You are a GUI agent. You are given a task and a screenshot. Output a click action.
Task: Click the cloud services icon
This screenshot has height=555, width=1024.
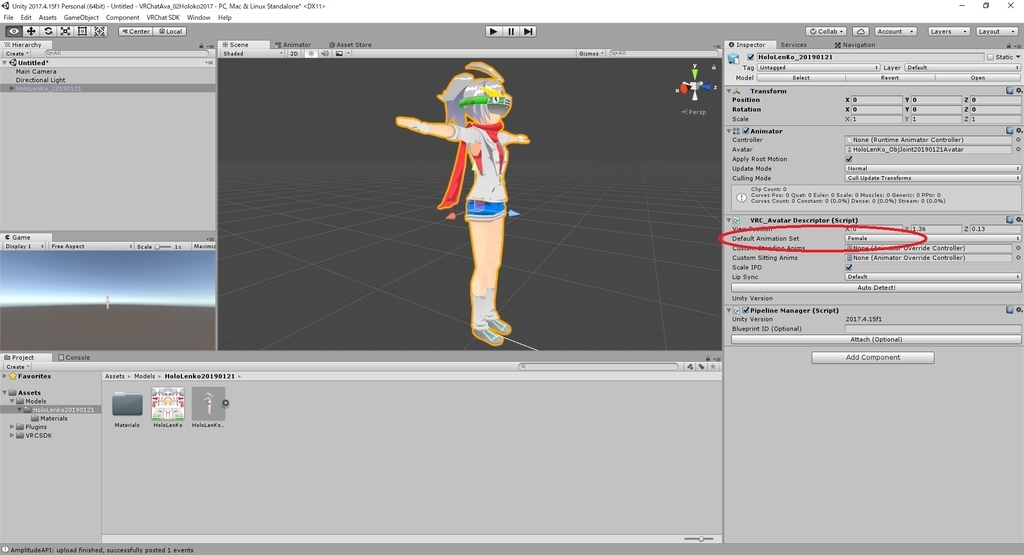click(861, 31)
